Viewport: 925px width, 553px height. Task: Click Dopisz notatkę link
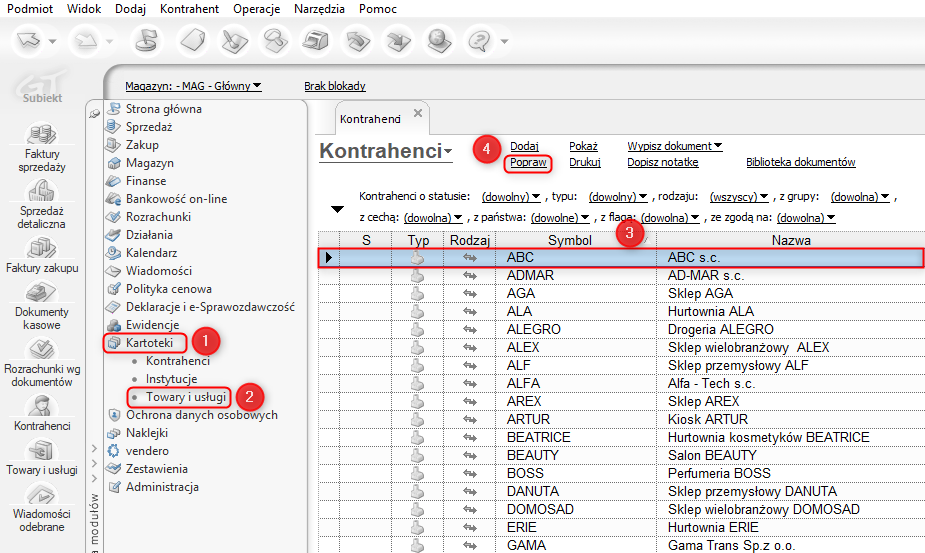[662, 162]
